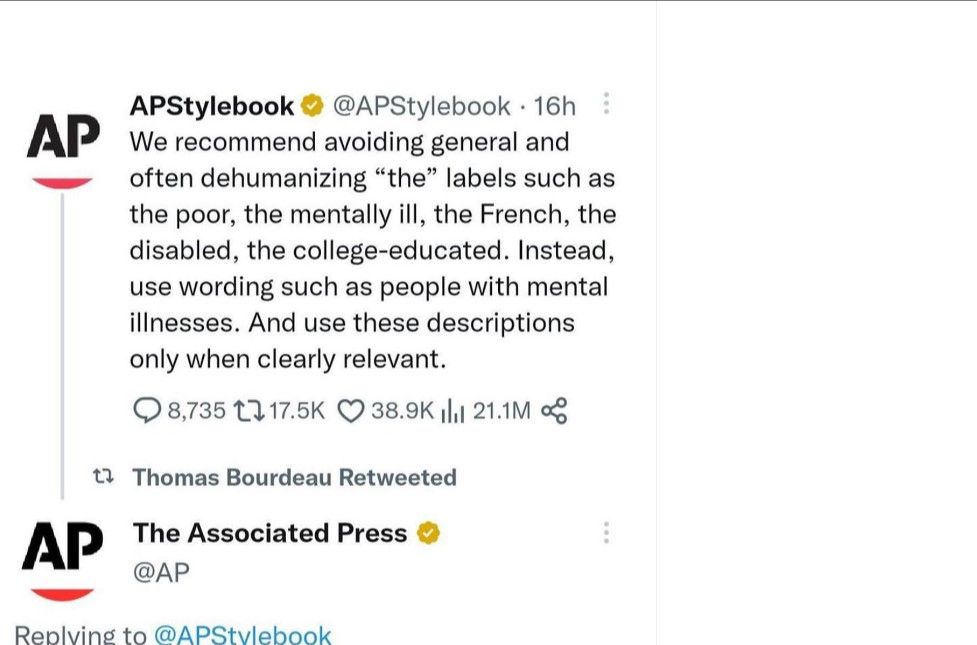
Task: Click @APStylebook in the Replying to line
Action: pos(243,635)
